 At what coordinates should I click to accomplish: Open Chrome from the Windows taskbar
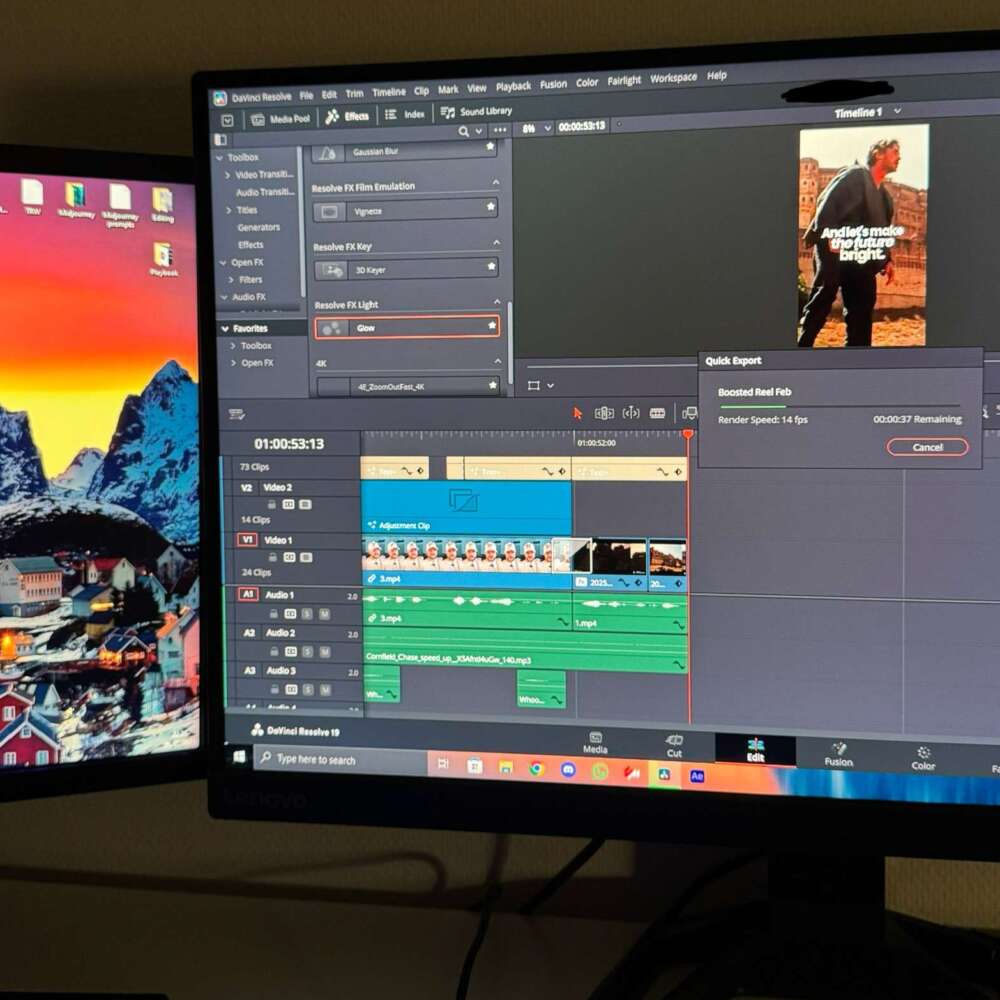(537, 769)
